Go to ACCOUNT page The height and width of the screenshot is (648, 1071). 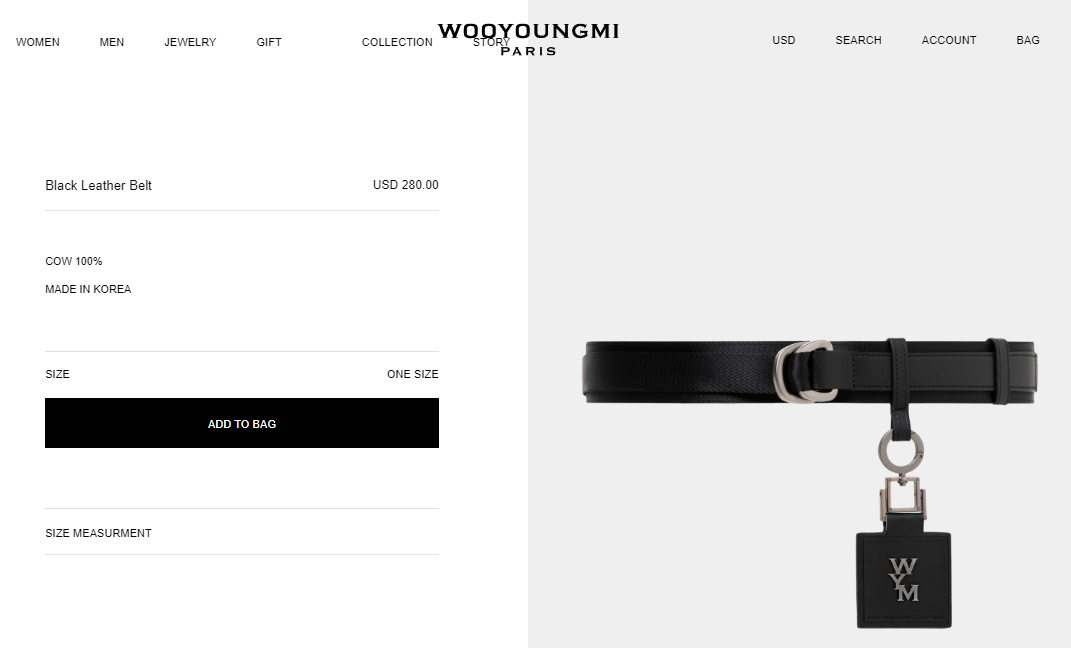pyautogui.click(x=949, y=40)
